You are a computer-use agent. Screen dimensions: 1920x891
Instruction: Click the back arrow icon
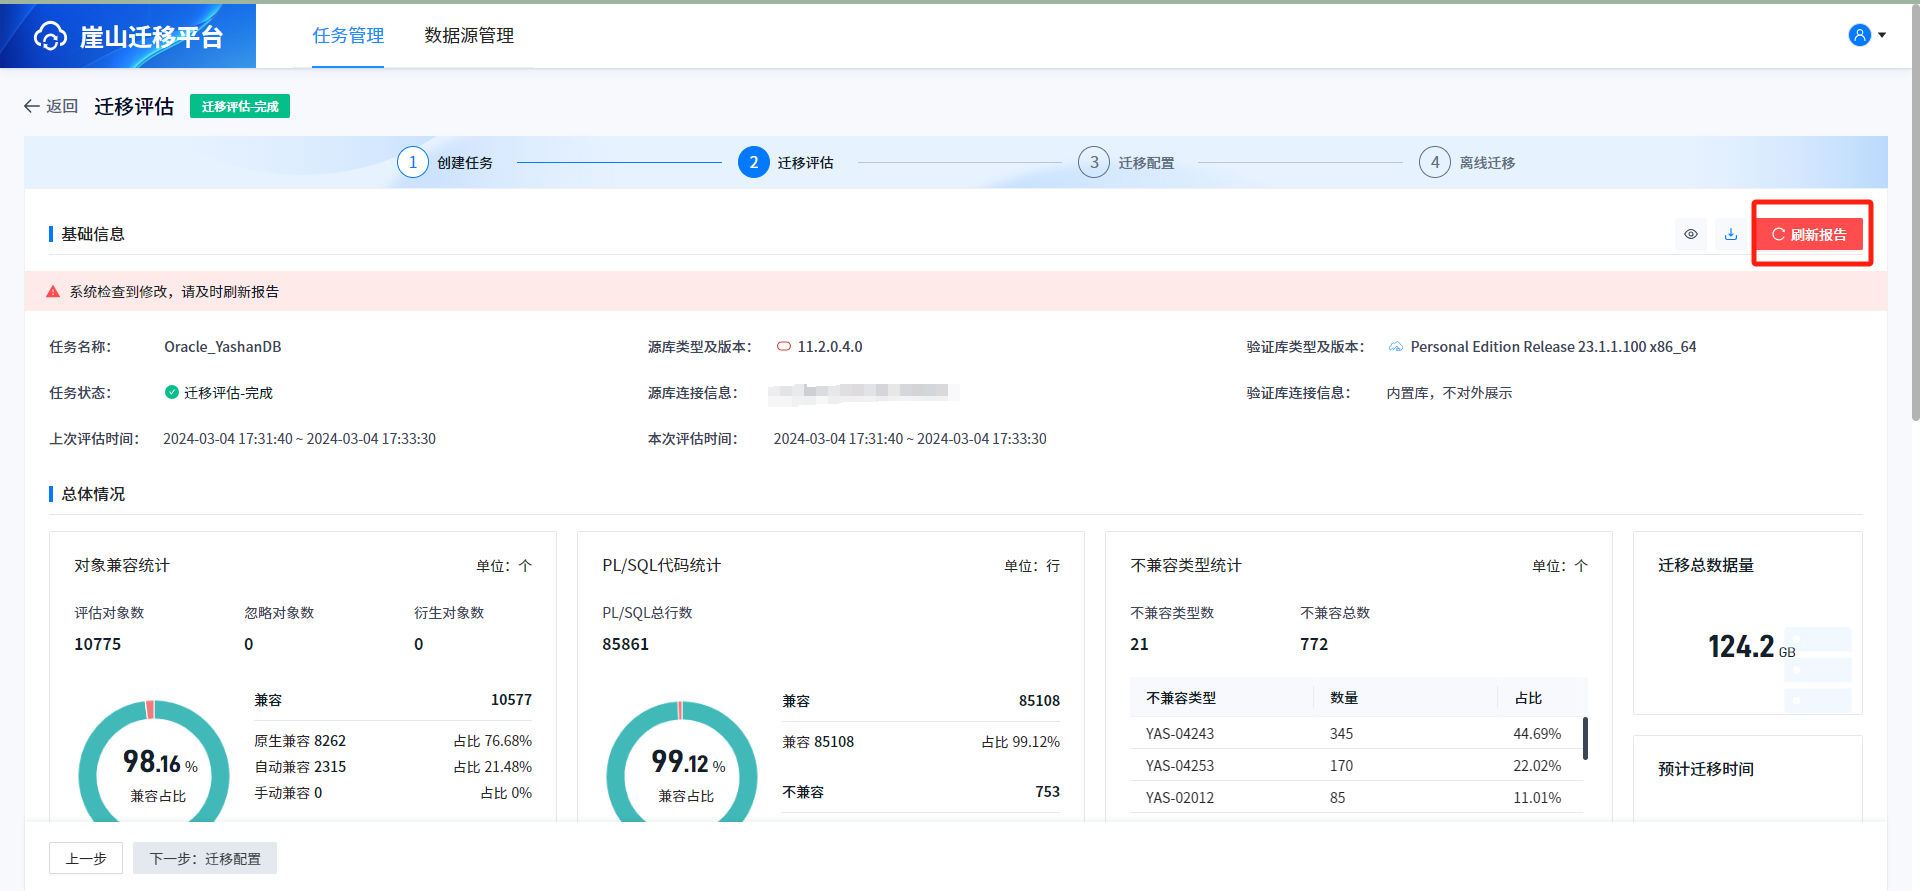click(32, 106)
